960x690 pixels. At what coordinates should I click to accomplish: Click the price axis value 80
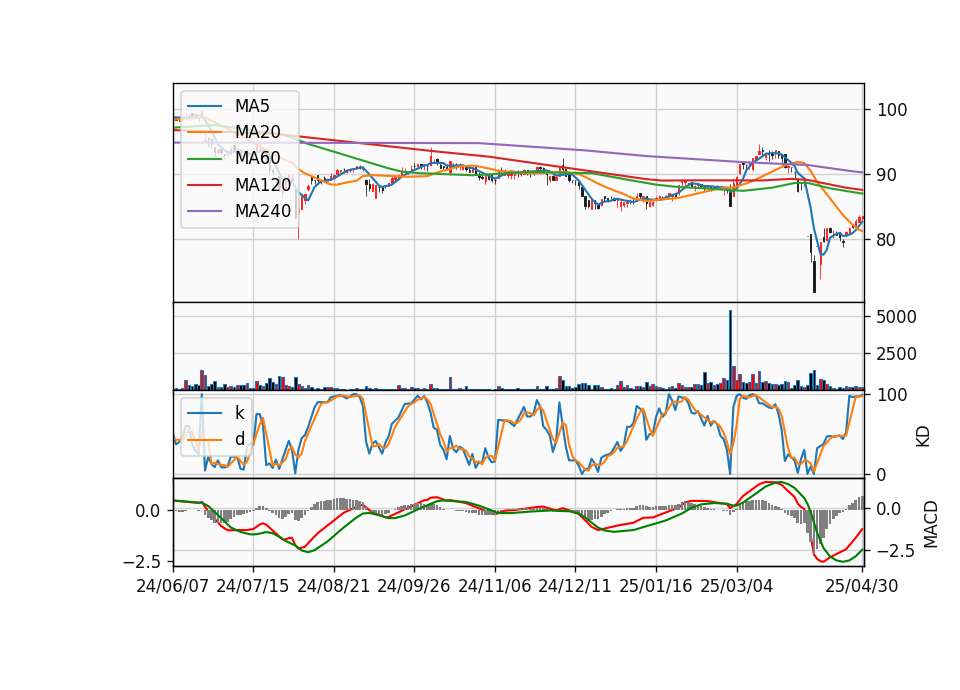887,240
